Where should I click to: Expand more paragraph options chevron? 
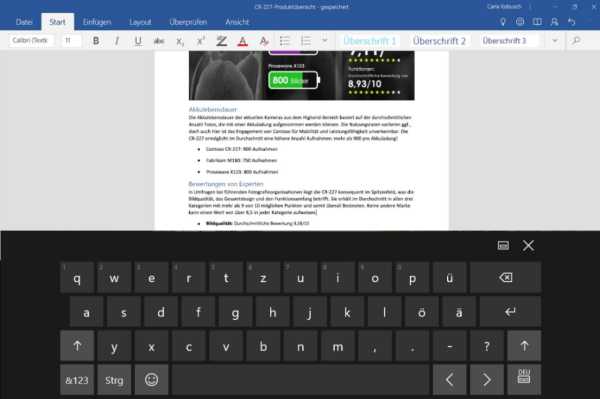pos(324,41)
